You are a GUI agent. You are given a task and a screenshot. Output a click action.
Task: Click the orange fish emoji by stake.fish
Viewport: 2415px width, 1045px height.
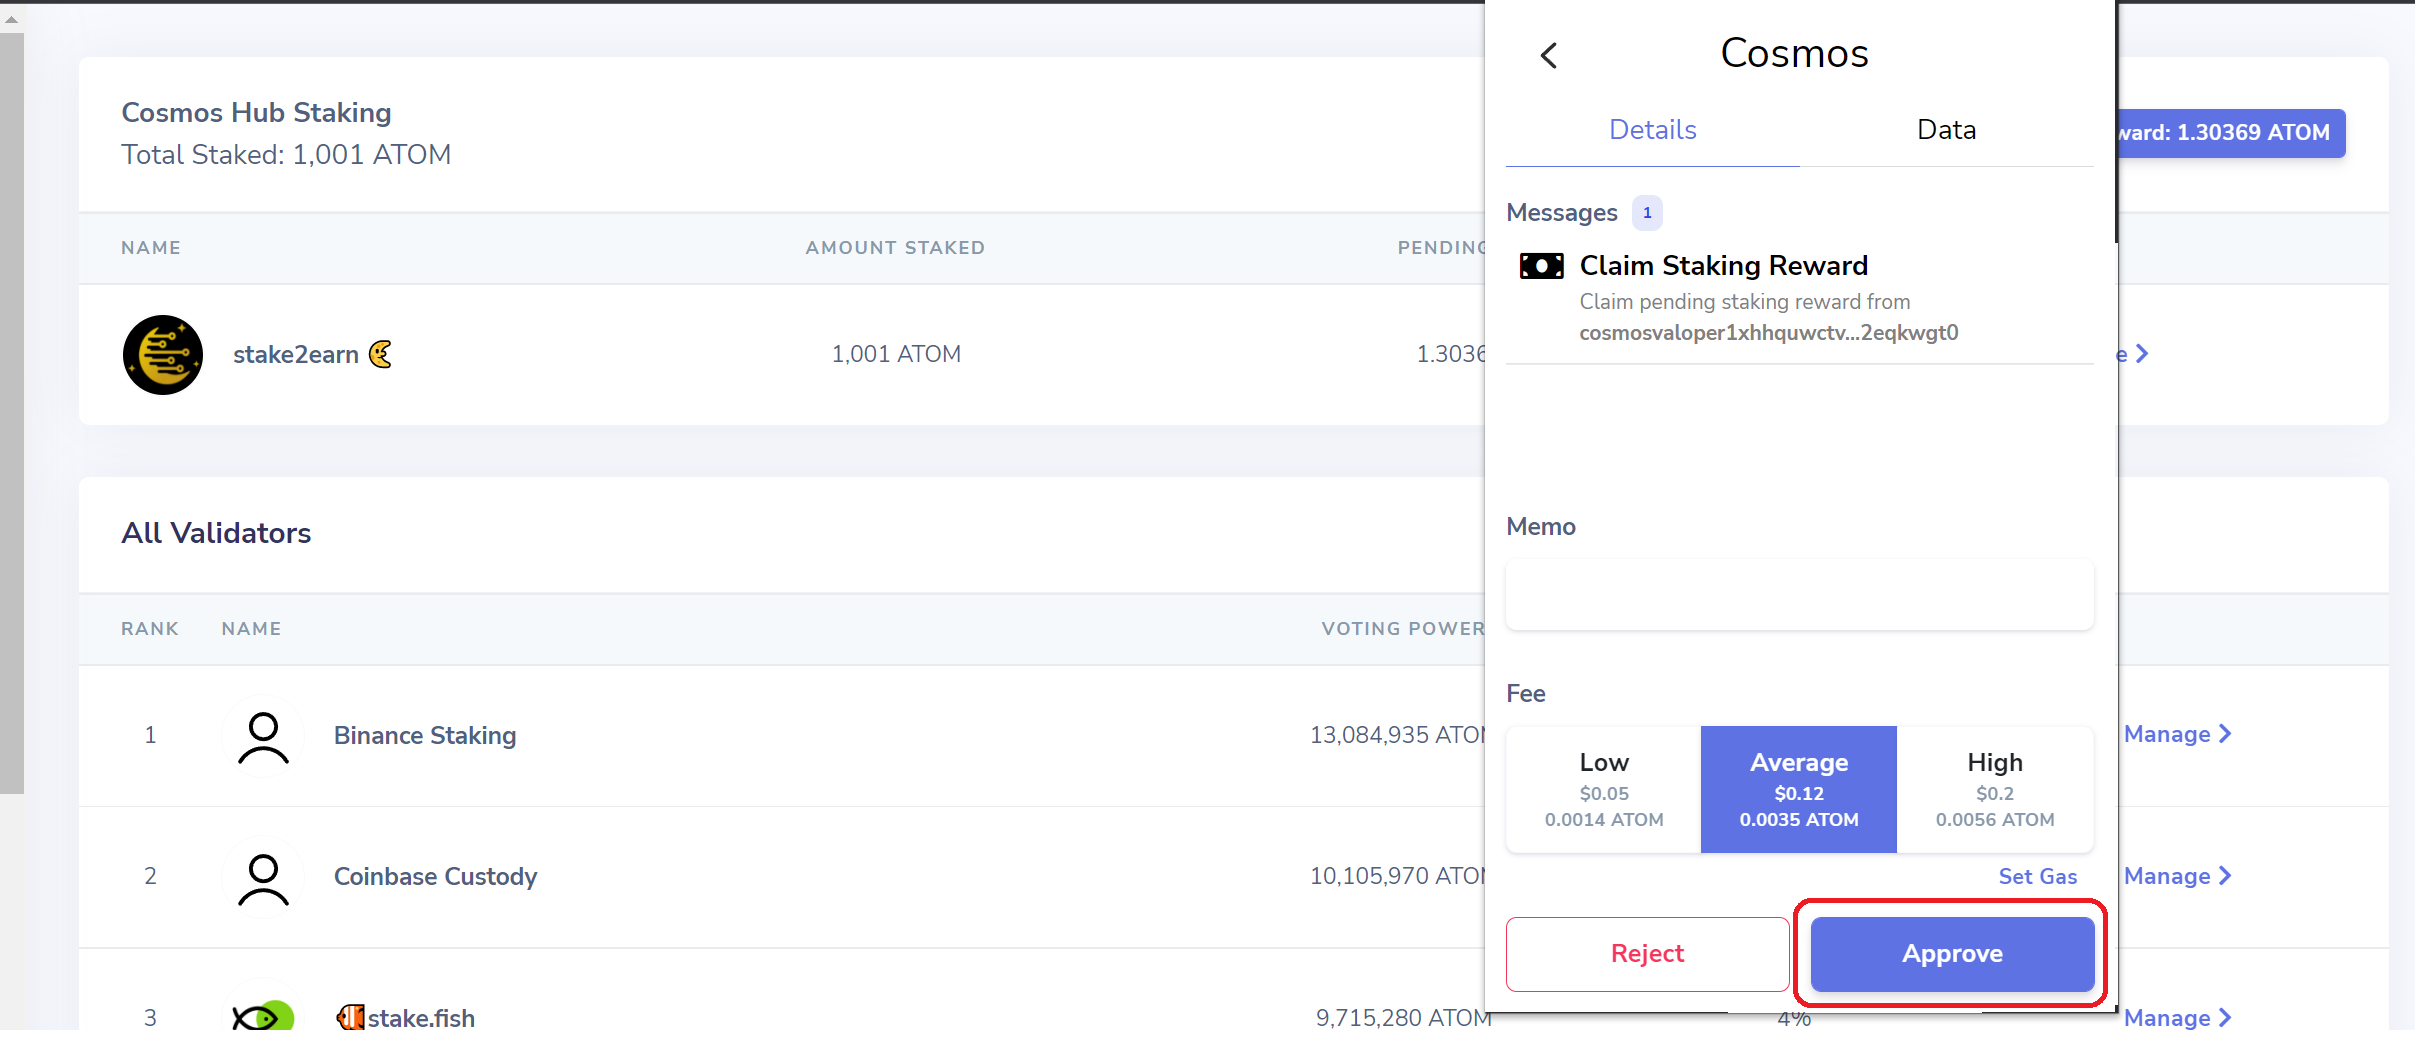pyautogui.click(x=350, y=1017)
